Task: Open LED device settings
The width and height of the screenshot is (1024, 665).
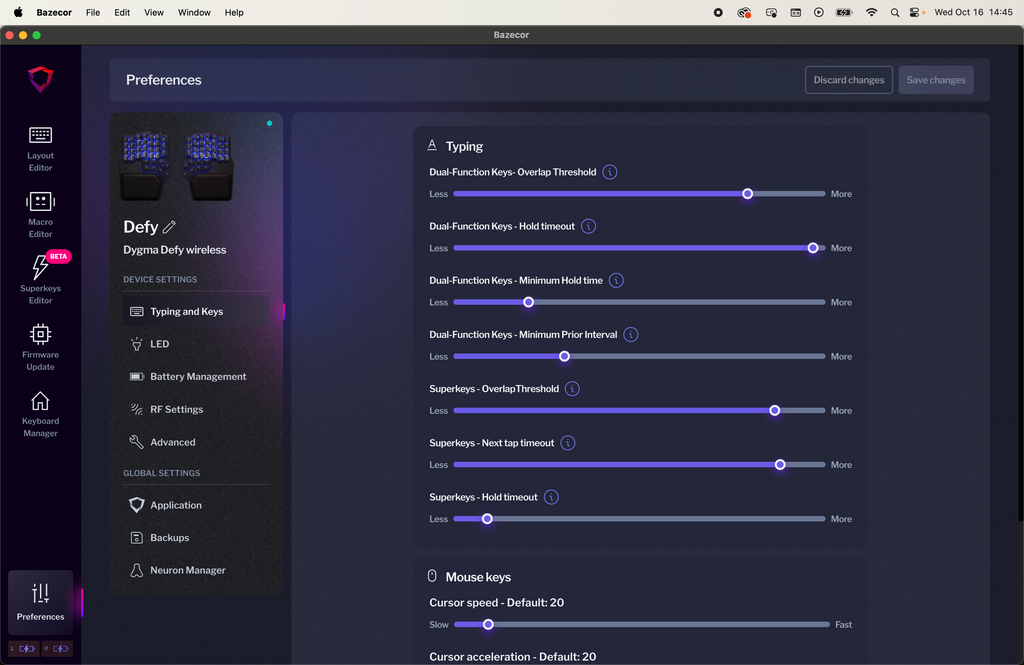Action: [x=159, y=344]
